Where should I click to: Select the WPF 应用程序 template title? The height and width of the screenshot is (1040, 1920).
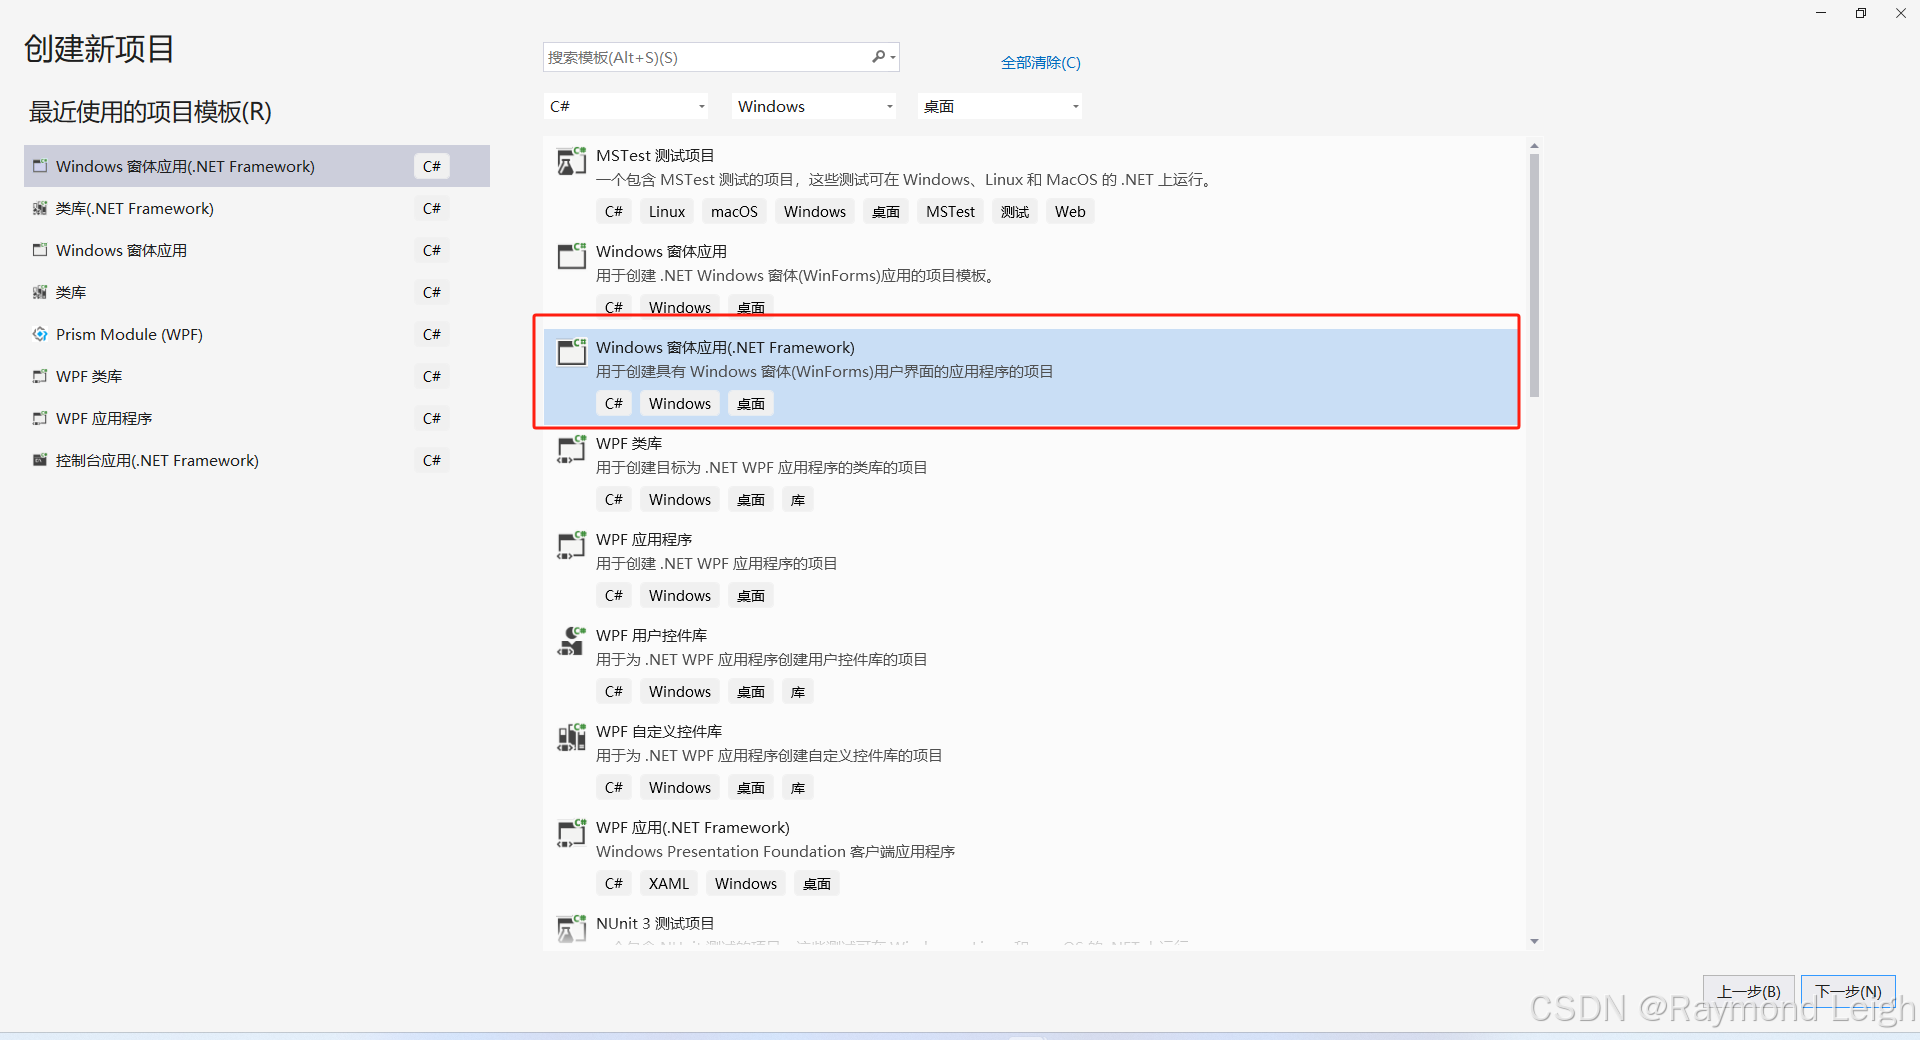[x=644, y=539]
